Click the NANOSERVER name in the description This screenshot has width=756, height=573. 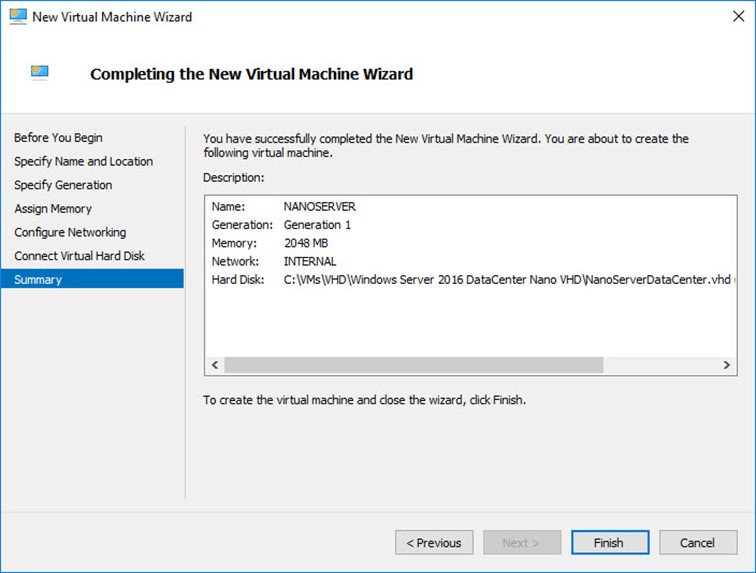[x=320, y=207]
